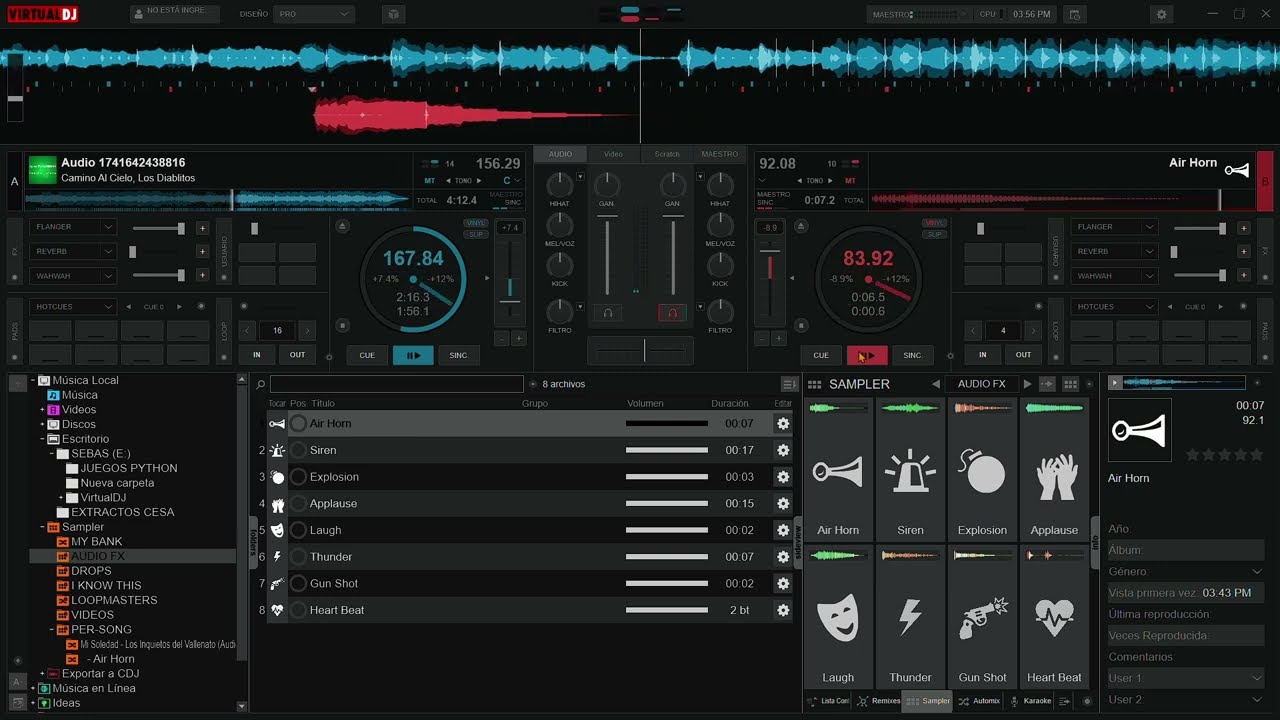Open edit gear for Air Horn row
Image resolution: width=1280 pixels, height=720 pixels.
783,424
